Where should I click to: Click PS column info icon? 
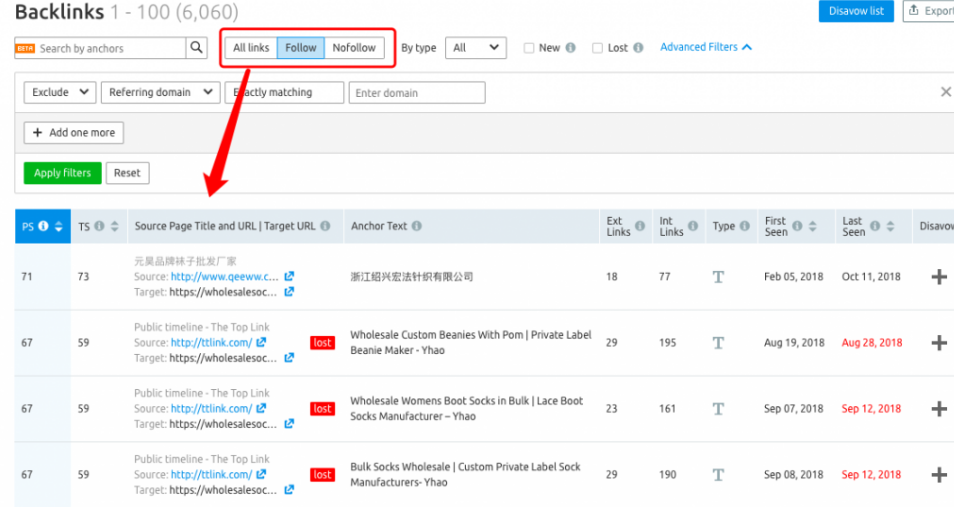click(43, 226)
